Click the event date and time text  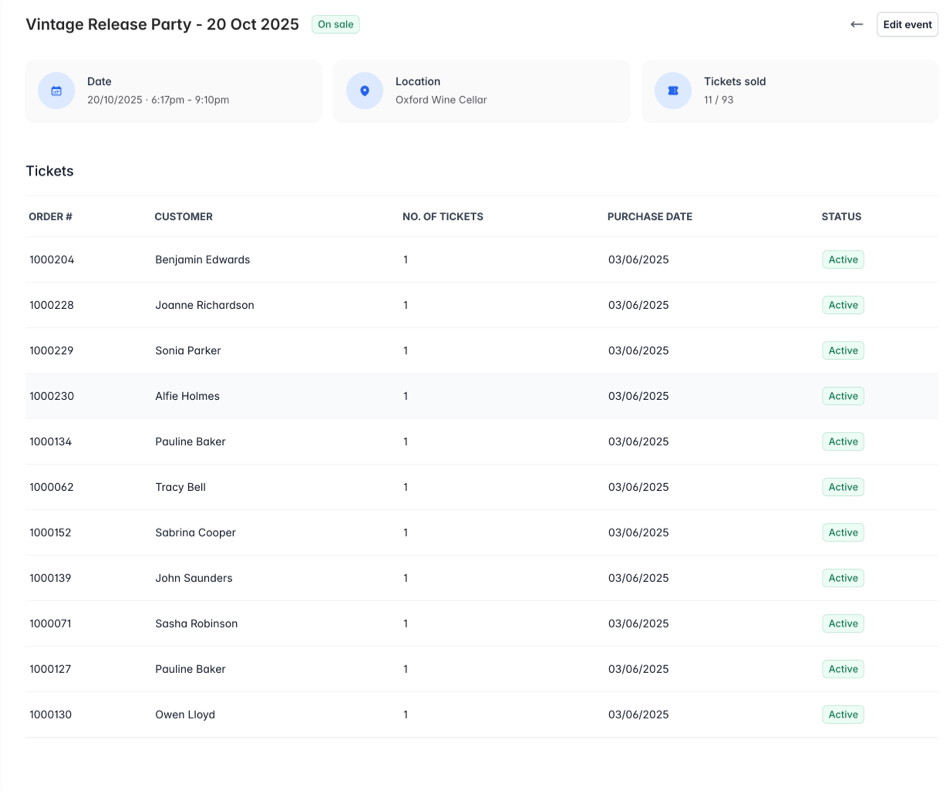coord(158,100)
